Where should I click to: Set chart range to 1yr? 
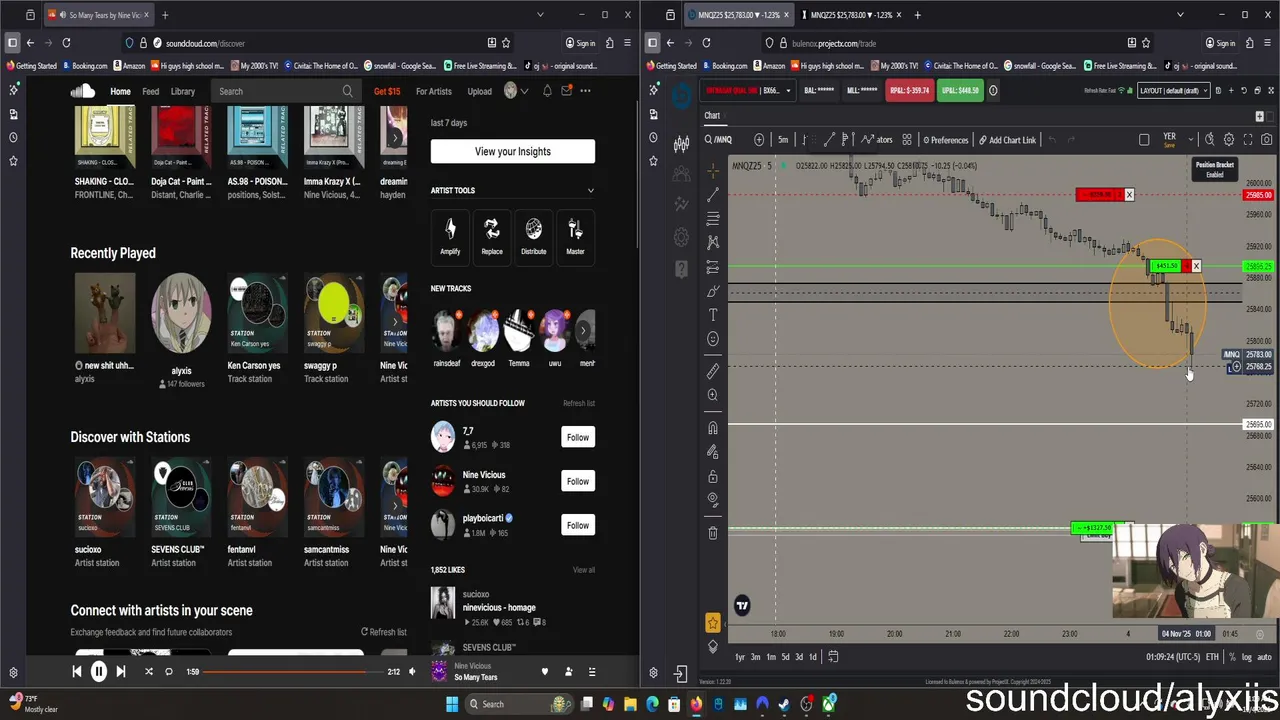tap(740, 657)
